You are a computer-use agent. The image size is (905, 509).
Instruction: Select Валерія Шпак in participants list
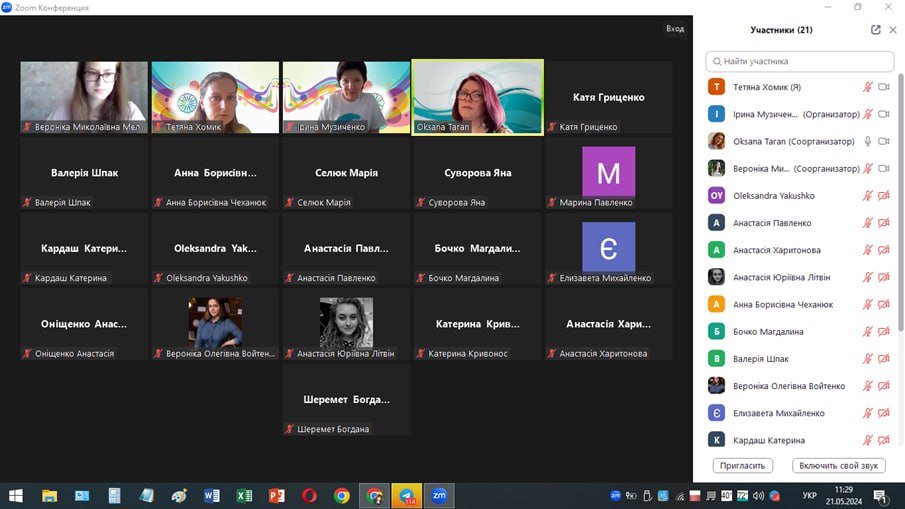tap(760, 359)
